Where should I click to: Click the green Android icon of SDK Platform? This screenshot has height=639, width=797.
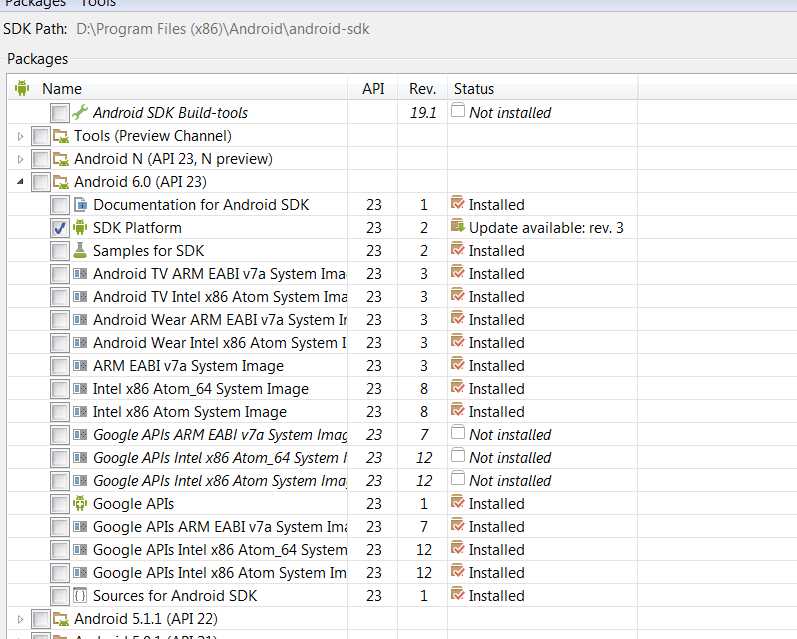(80, 227)
